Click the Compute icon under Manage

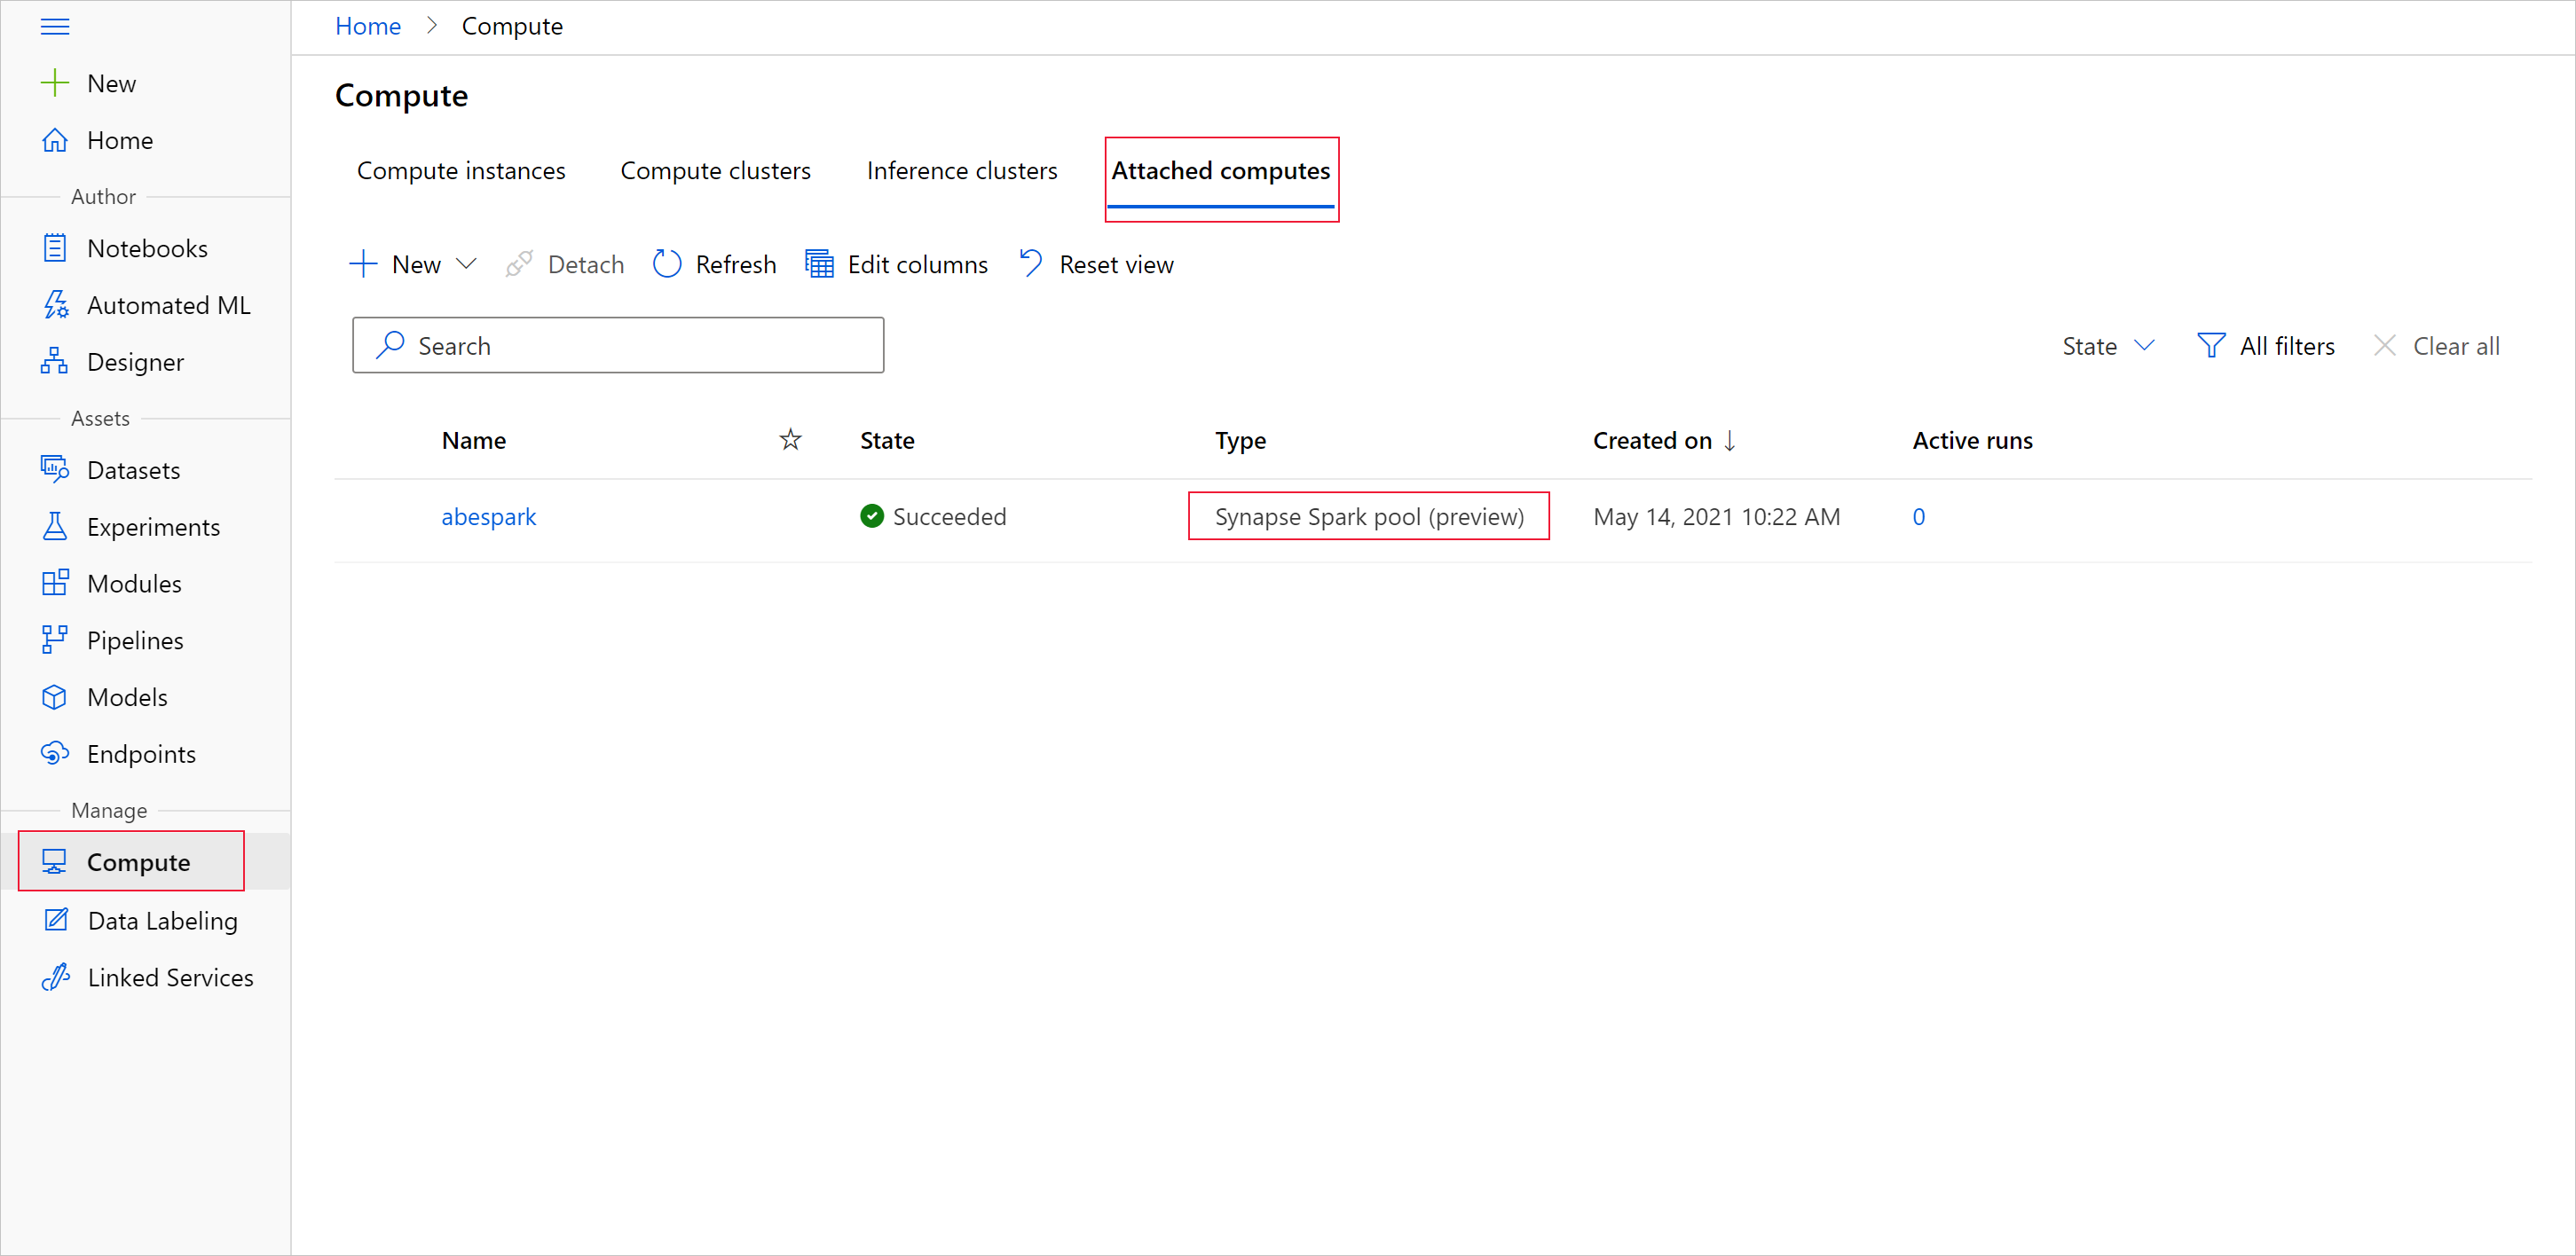pyautogui.click(x=52, y=862)
